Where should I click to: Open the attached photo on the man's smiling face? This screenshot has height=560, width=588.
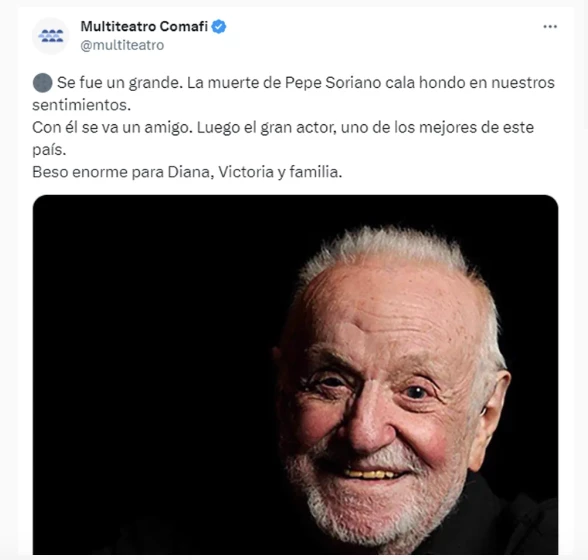(x=390, y=405)
